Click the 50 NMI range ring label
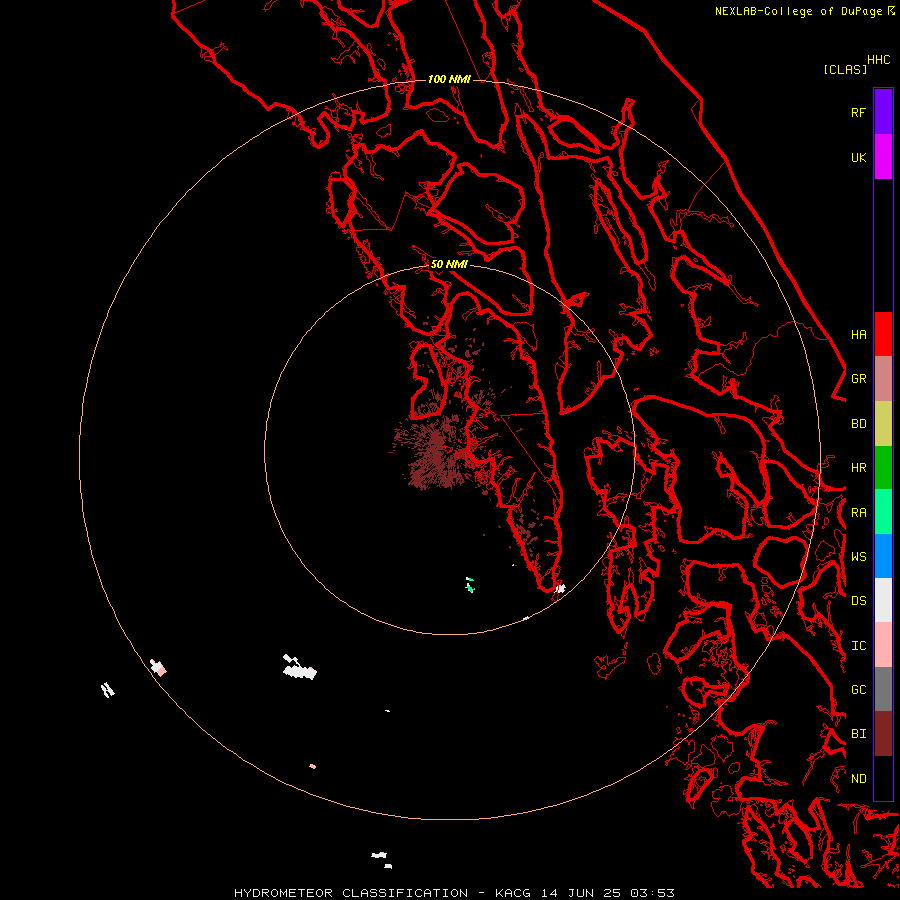Image resolution: width=900 pixels, height=900 pixels. 449,264
